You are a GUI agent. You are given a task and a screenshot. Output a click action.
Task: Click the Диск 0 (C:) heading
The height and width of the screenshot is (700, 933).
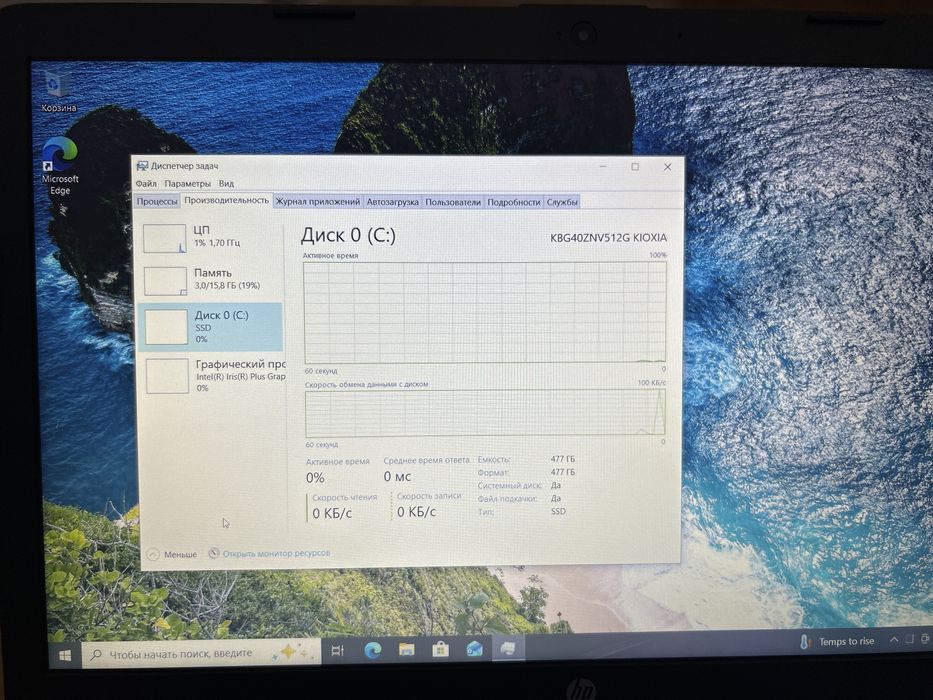click(348, 235)
